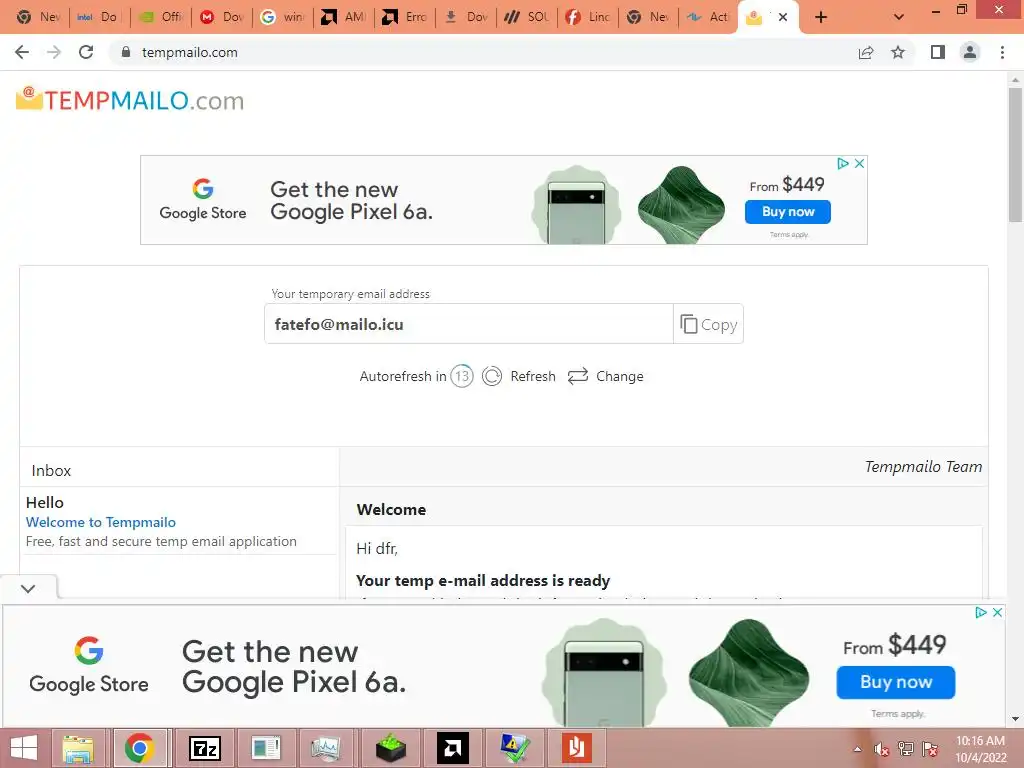This screenshot has height=768, width=1024.
Task: Switch to the Intel Do tab
Action: [98, 17]
